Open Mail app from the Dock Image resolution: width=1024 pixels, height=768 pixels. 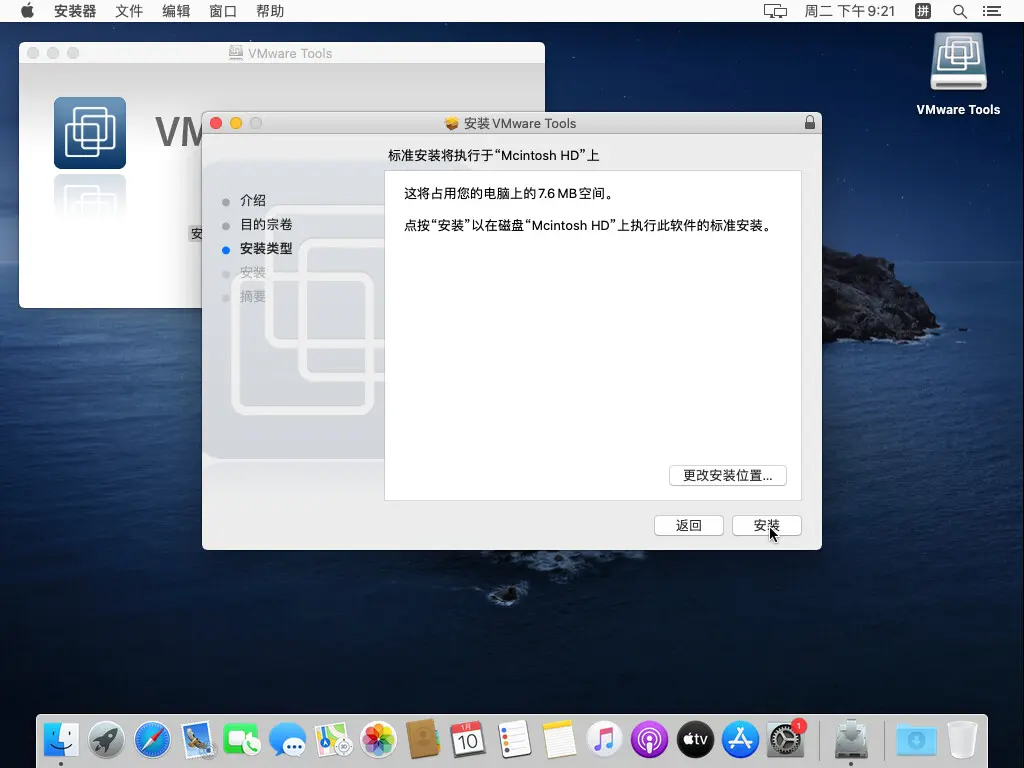[x=197, y=740]
